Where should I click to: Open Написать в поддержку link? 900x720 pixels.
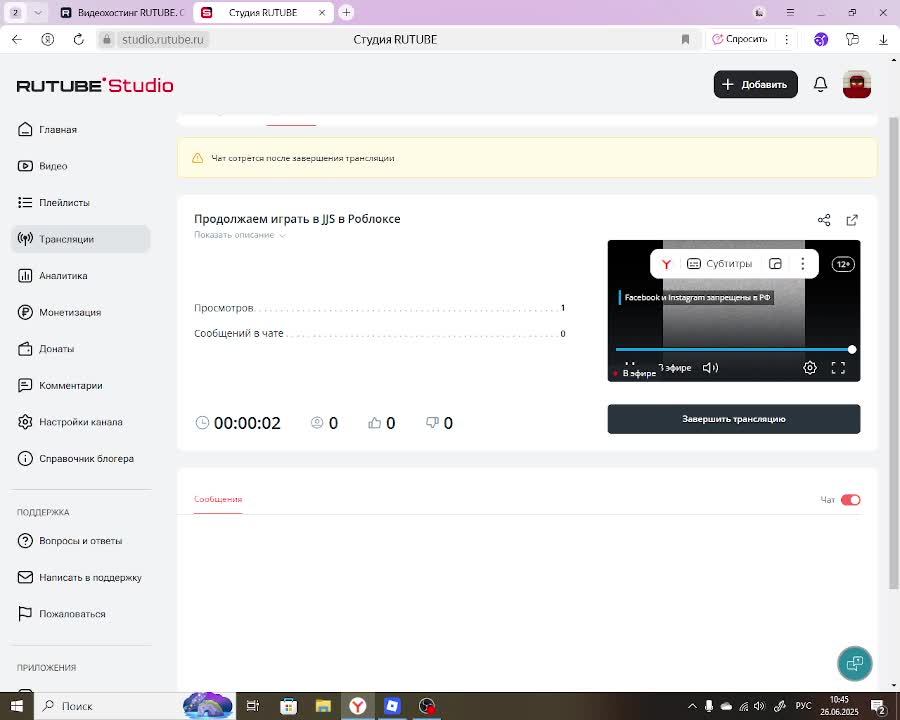click(79, 577)
